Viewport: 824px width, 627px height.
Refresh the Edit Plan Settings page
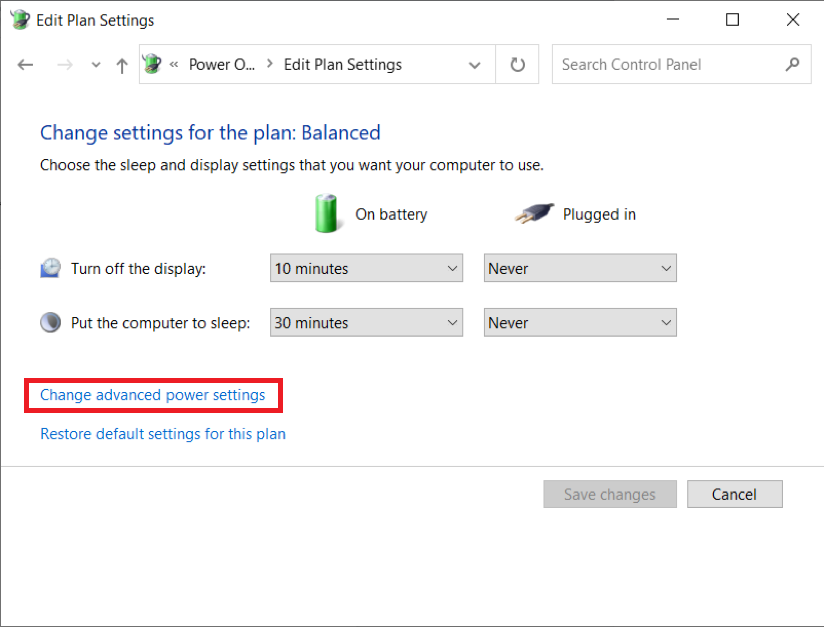pyautogui.click(x=518, y=64)
